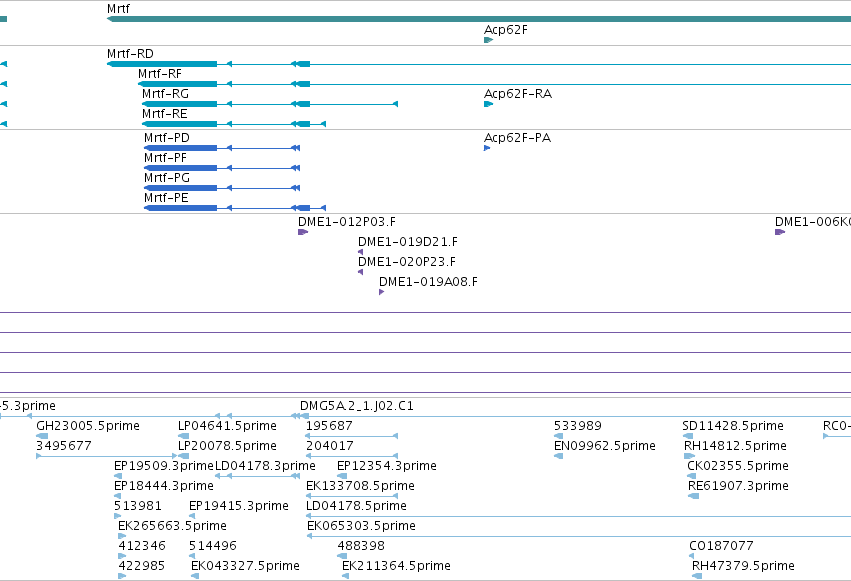Select the Mrtf-RG transcript label
Viewport: 851px width, 581px height.
166,94
